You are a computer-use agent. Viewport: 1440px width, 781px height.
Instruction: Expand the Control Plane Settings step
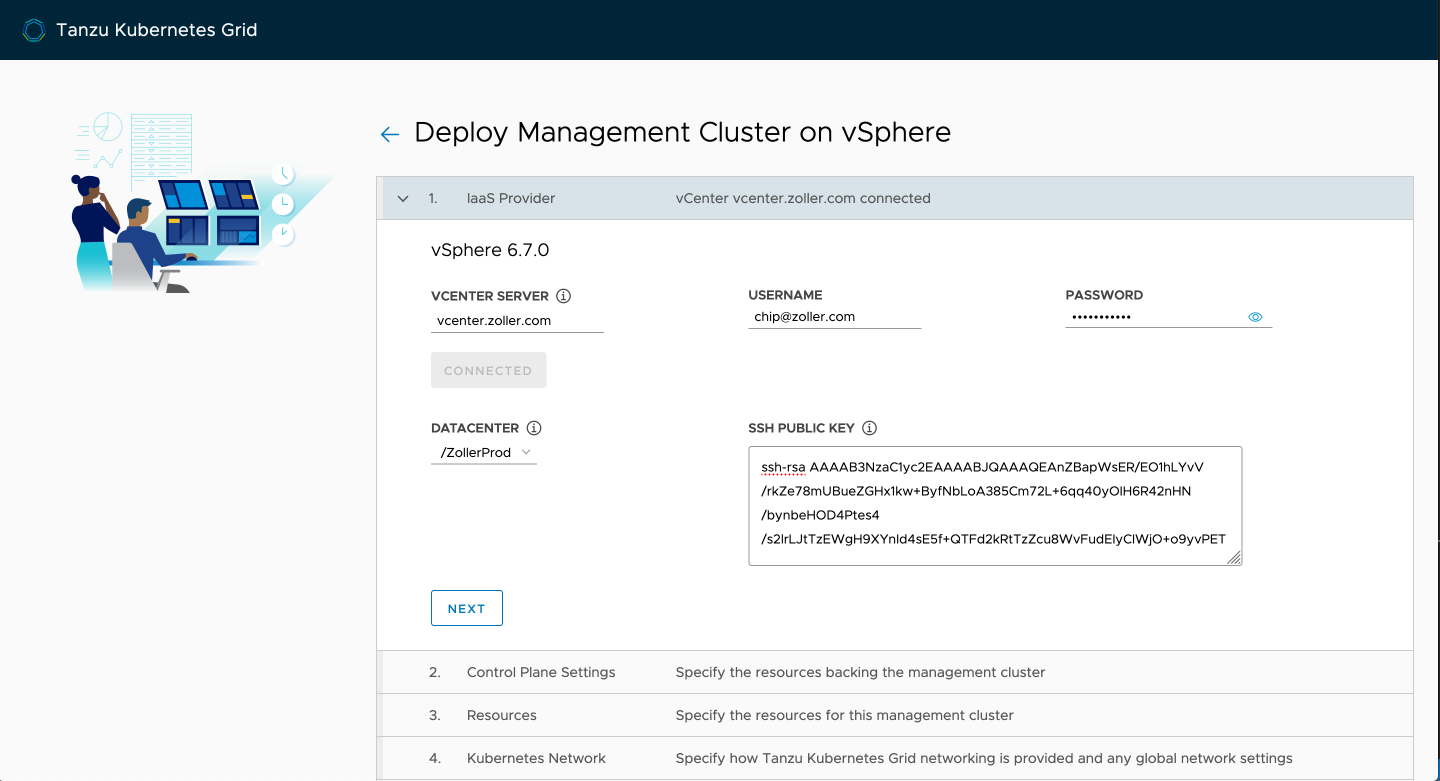coord(541,672)
